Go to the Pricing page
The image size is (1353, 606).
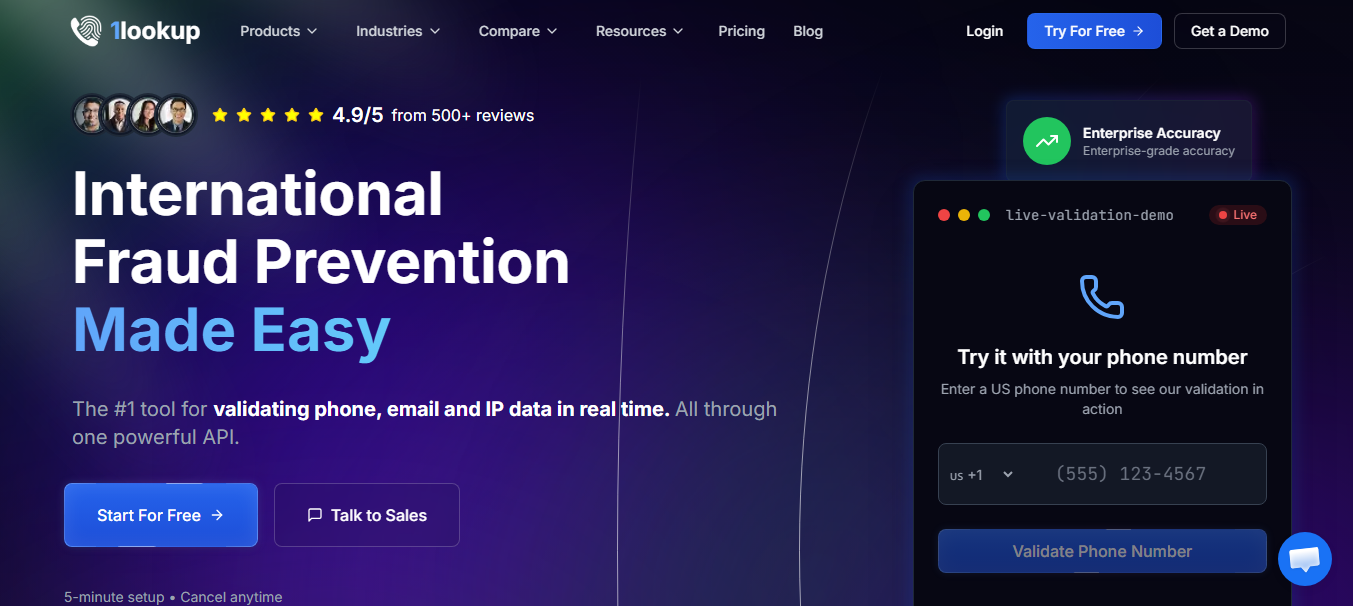pyautogui.click(x=741, y=31)
